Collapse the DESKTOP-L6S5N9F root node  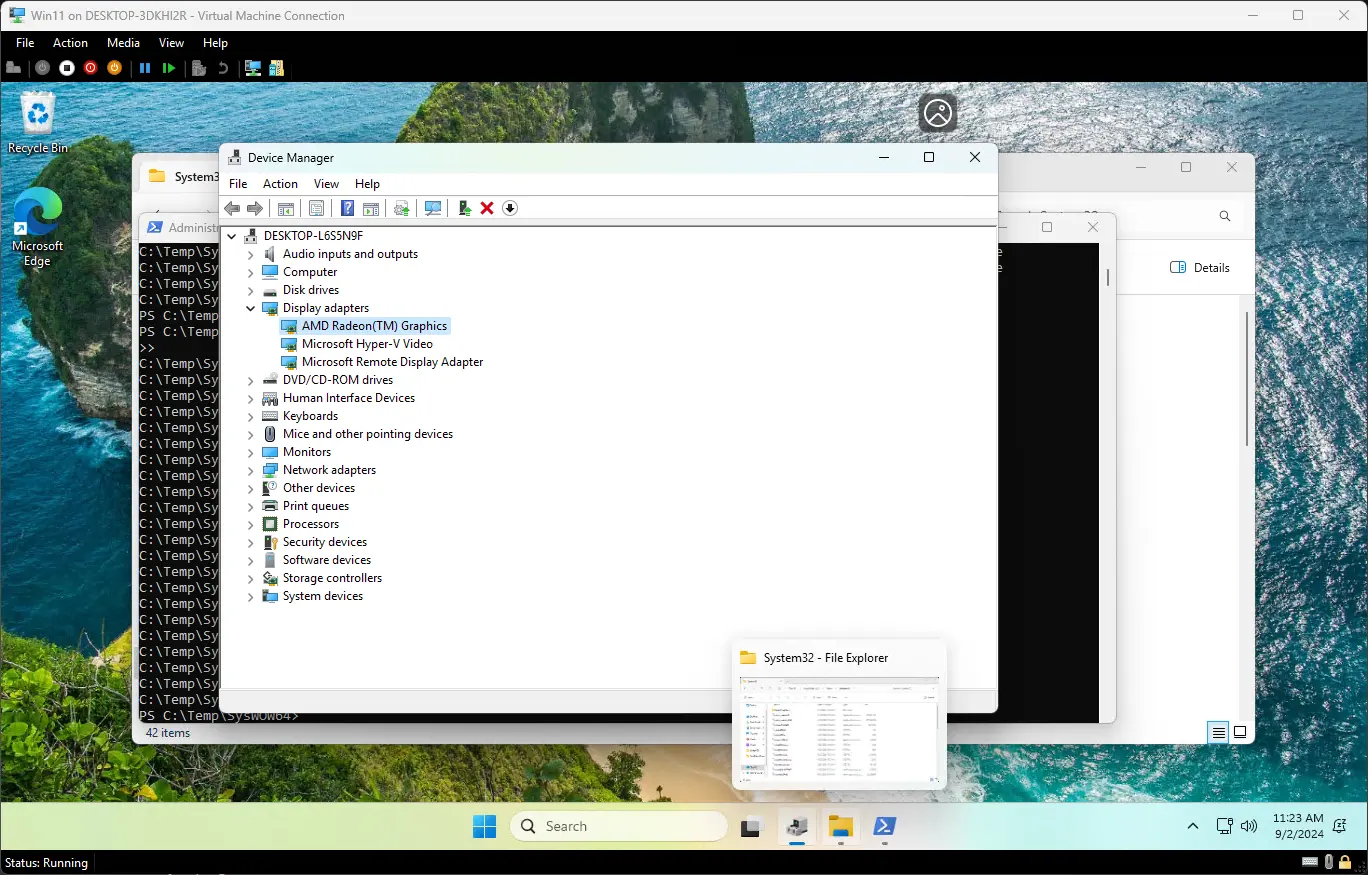232,236
